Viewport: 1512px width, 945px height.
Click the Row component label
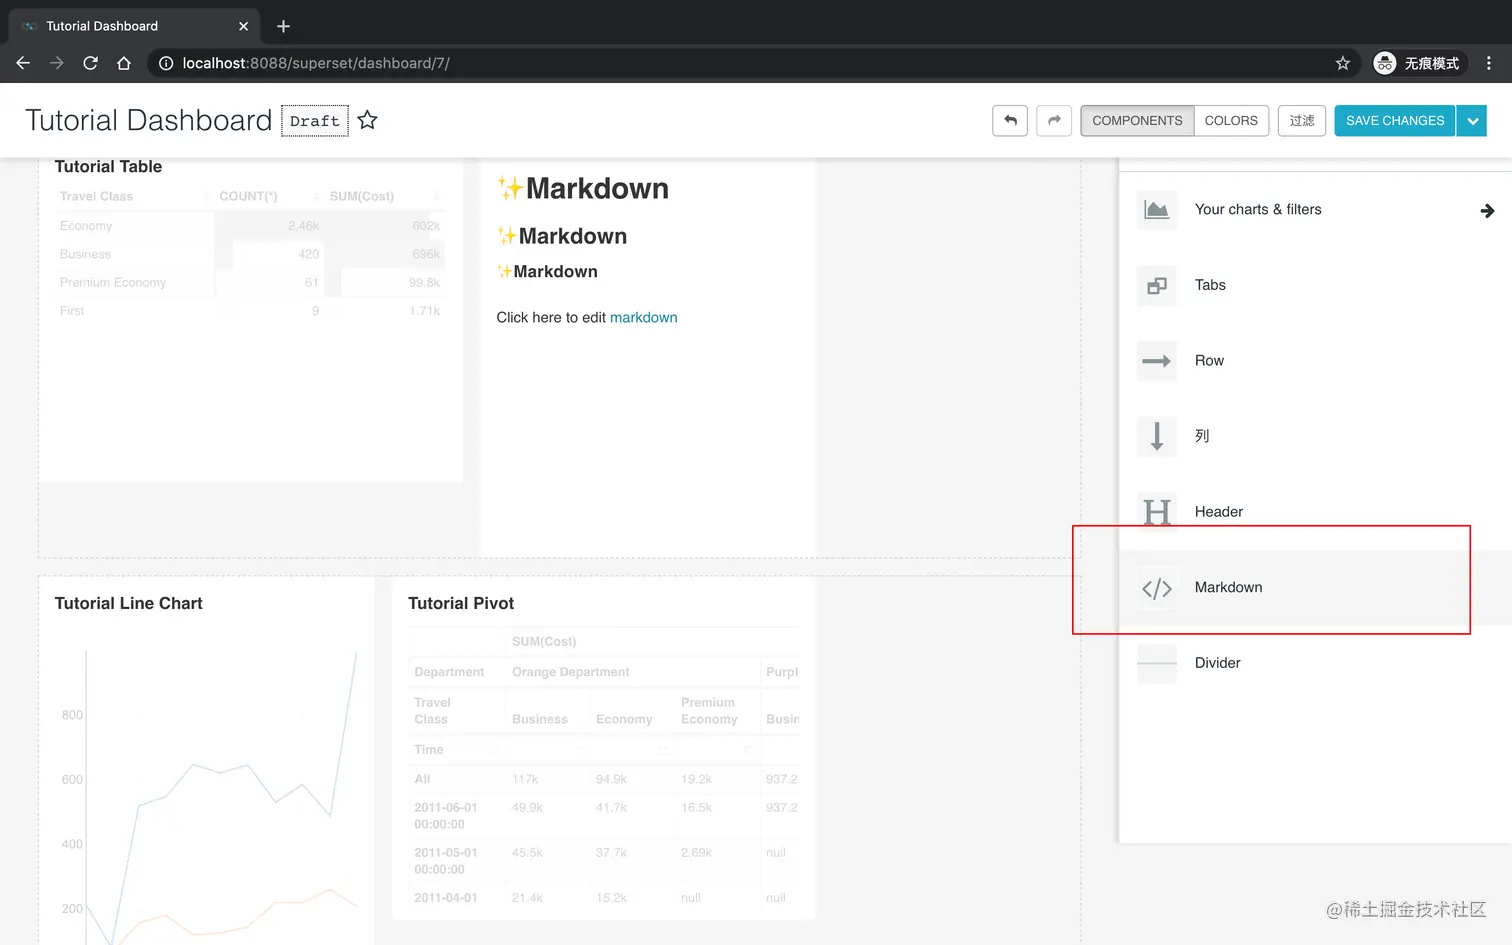pyautogui.click(x=1209, y=361)
